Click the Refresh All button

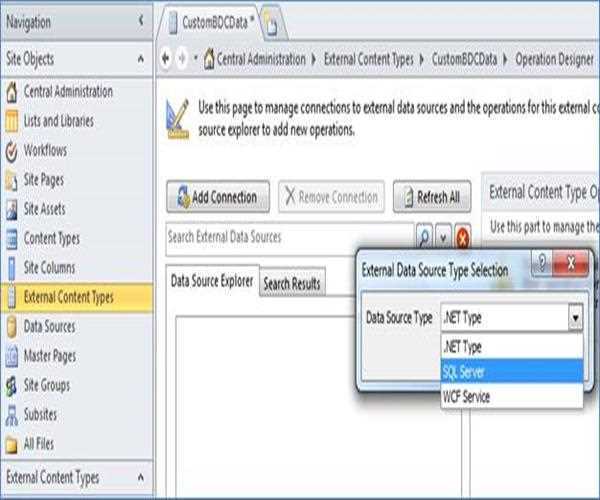coord(431,197)
